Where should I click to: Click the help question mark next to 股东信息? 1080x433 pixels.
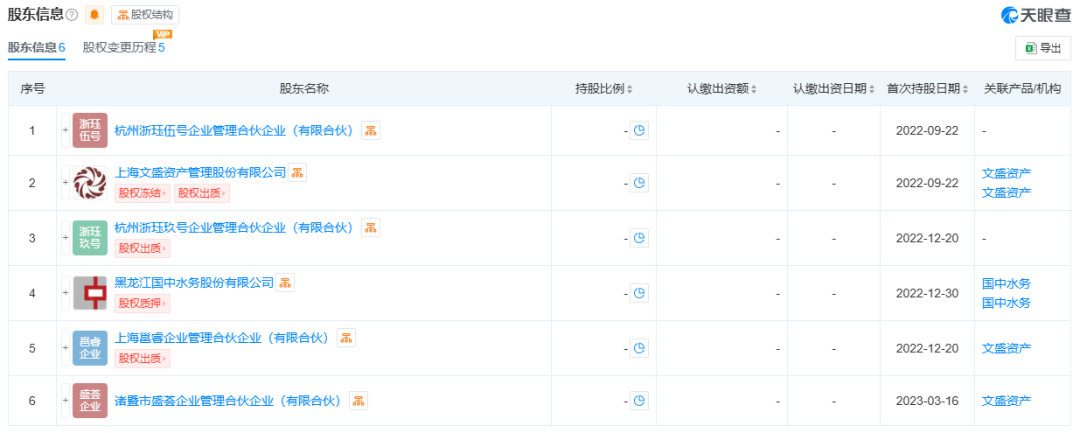click(x=71, y=15)
